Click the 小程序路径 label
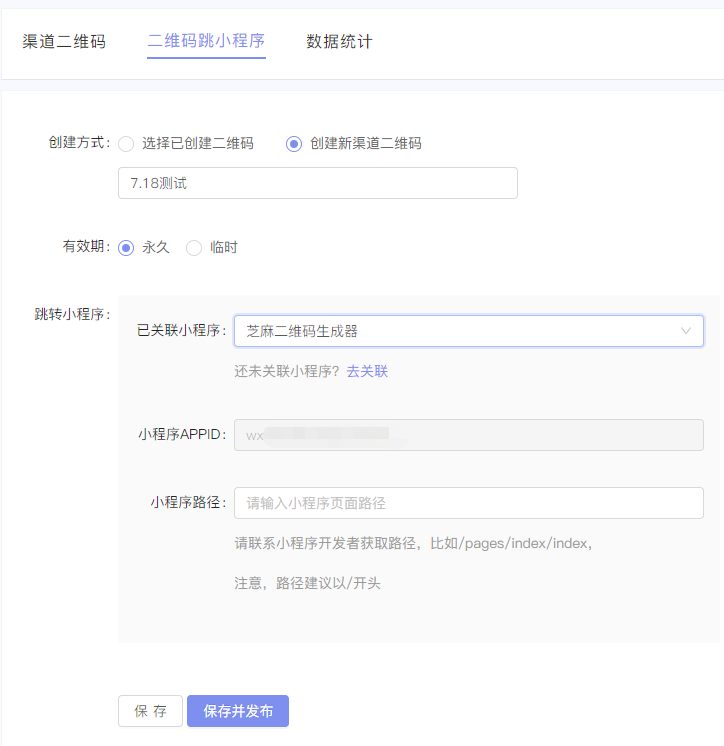Screen dimensions: 724x746 pyautogui.click(x=189, y=502)
